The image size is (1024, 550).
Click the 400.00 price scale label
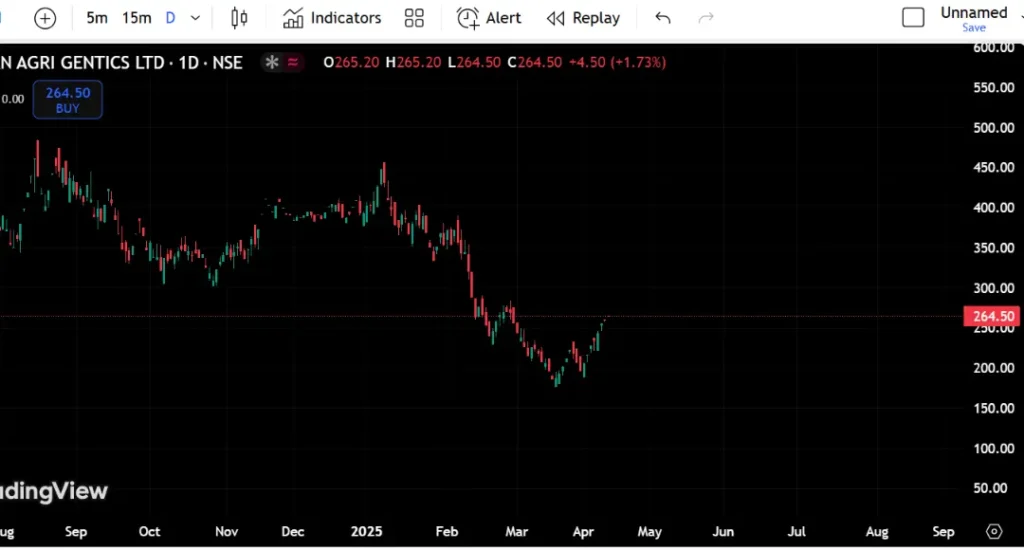[x=993, y=208]
